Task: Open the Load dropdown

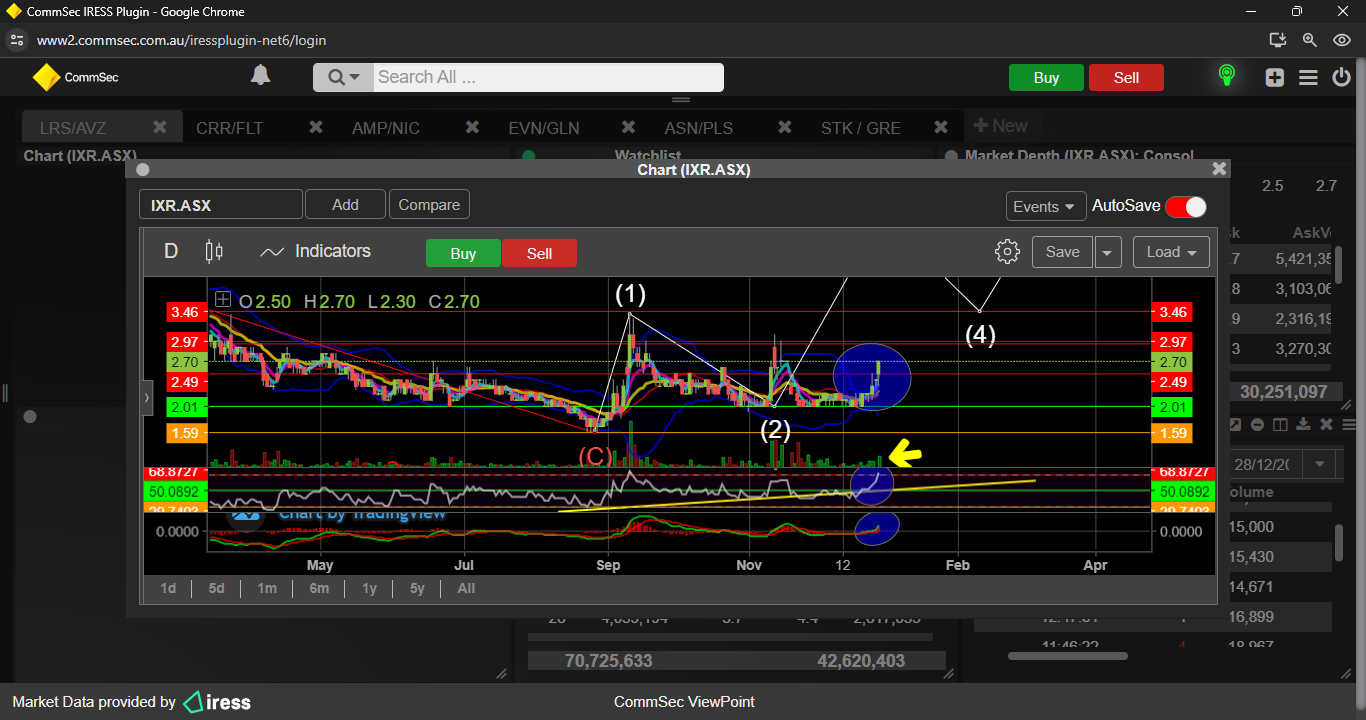Action: 1171,252
